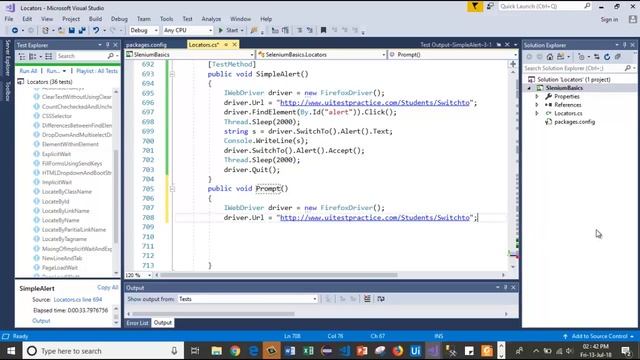Click Add to Source Control in status bar
Screen dimensions: 640x360
pos(599,336)
